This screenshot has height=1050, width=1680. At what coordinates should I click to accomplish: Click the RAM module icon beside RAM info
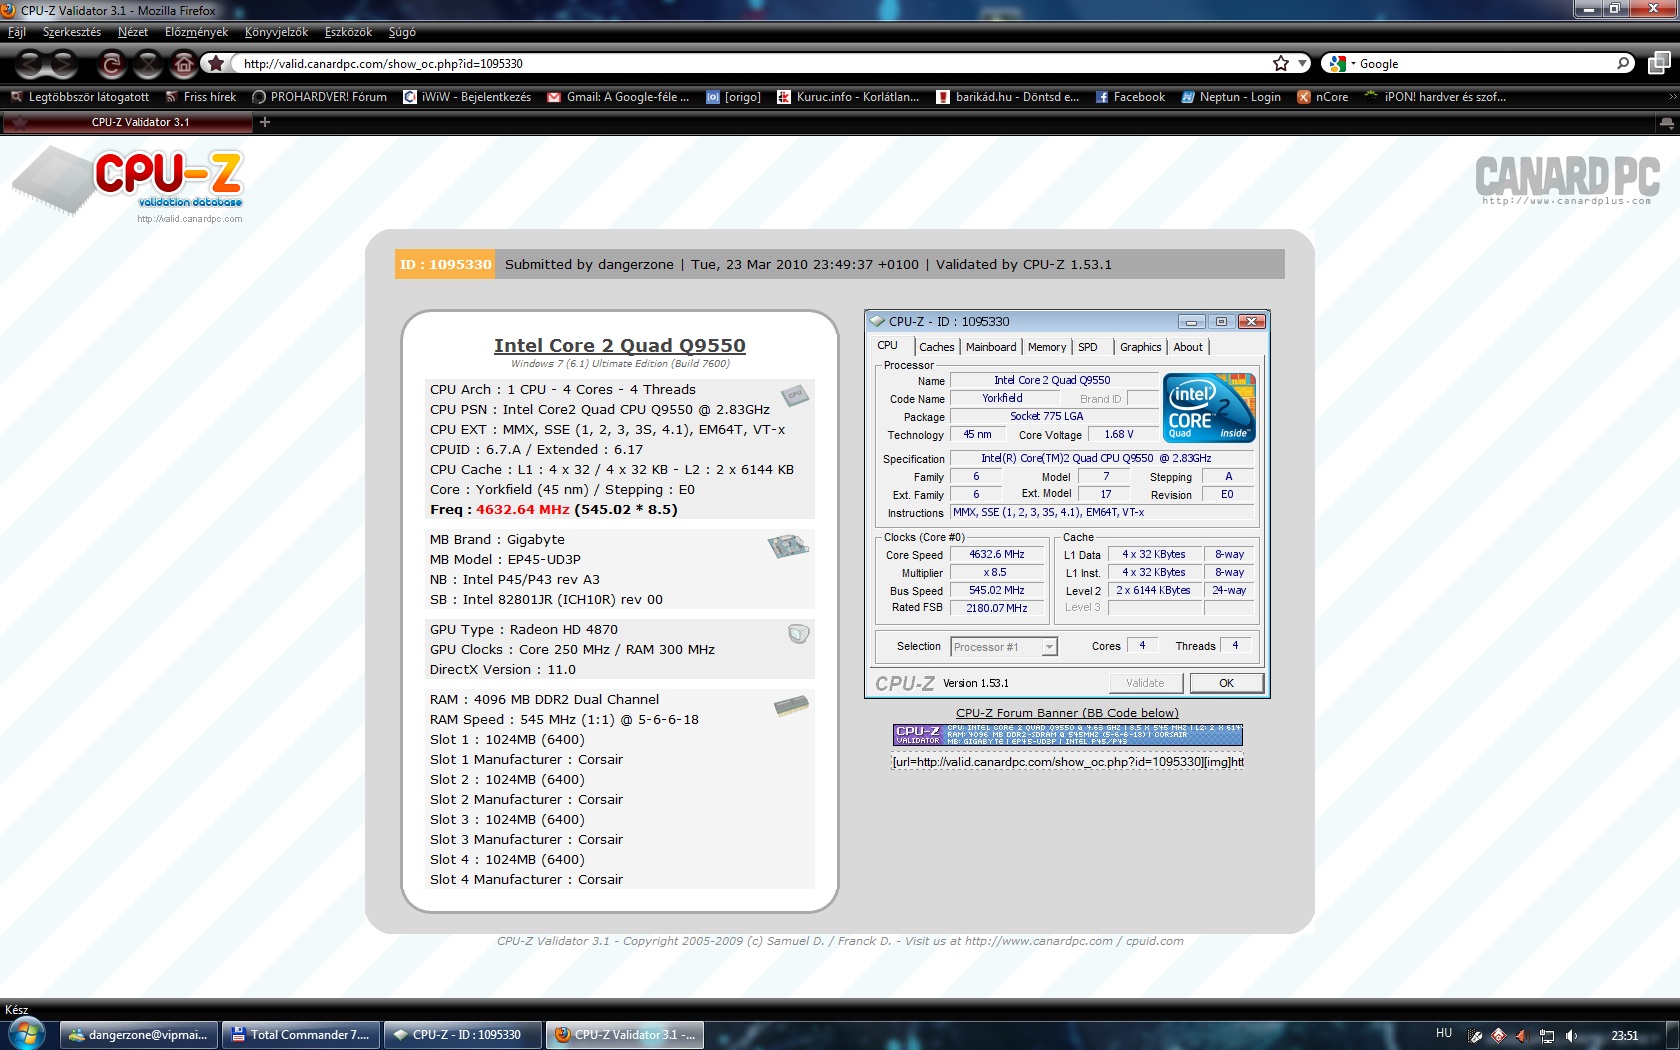pyautogui.click(x=791, y=706)
